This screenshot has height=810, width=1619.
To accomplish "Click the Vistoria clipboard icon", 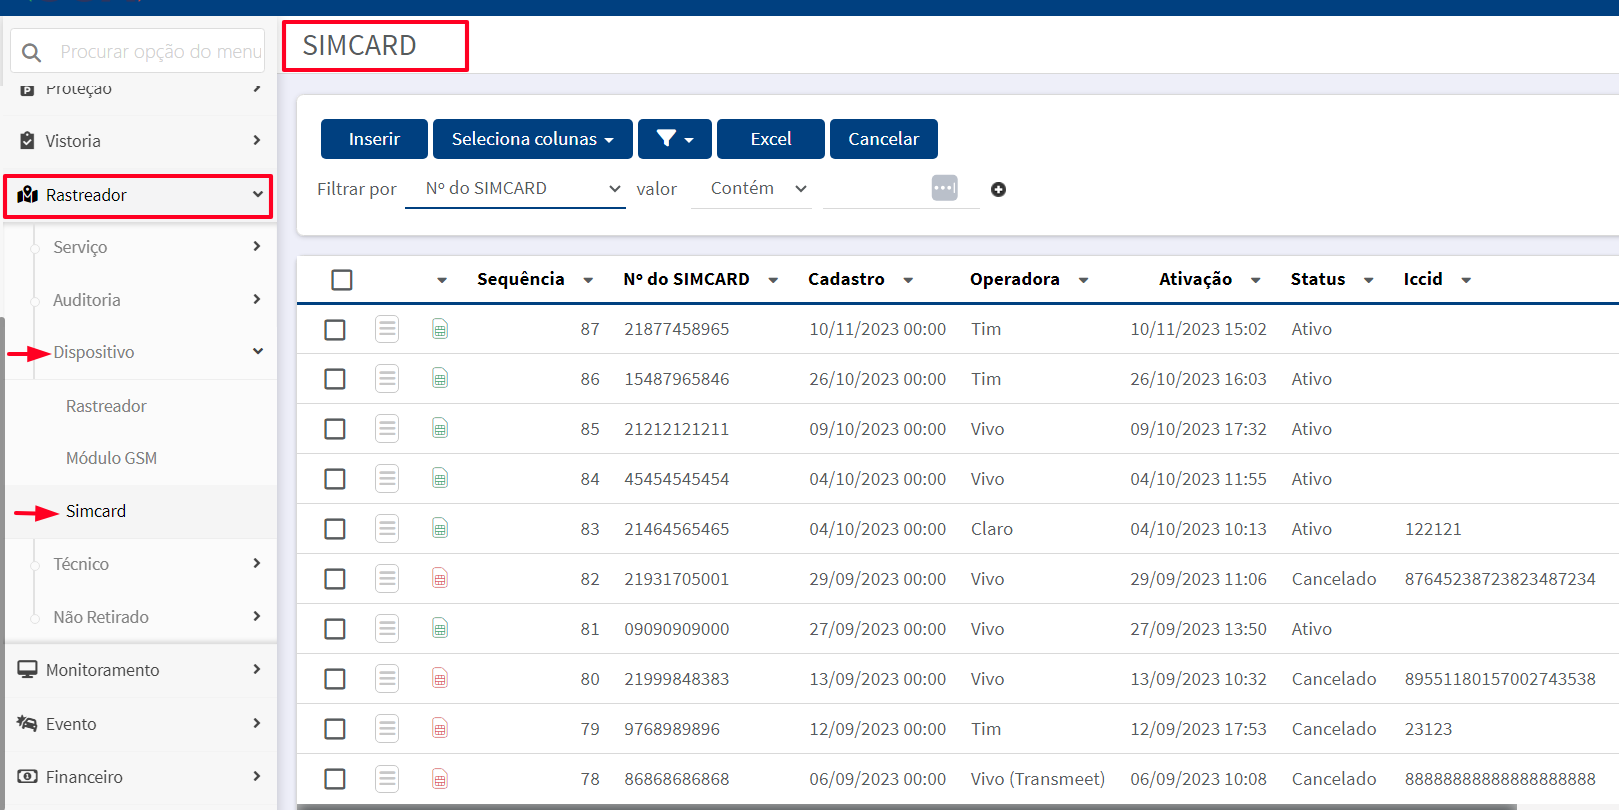I will click(27, 141).
